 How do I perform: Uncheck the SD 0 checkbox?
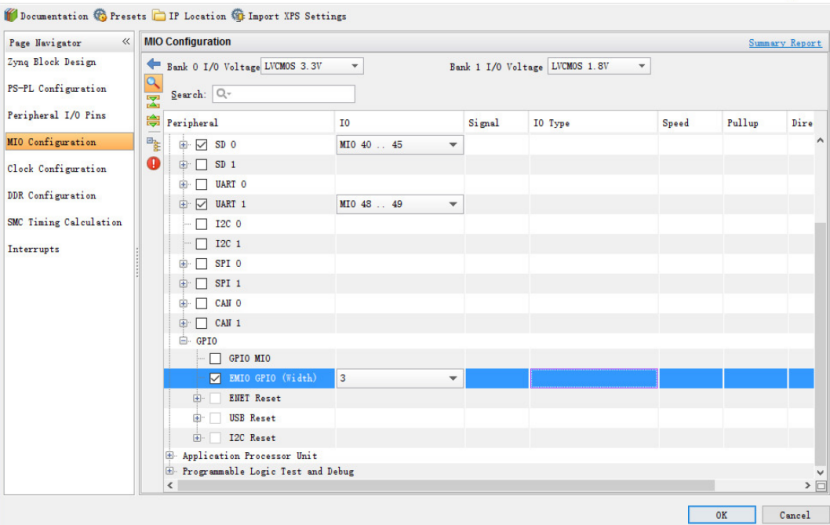pyautogui.click(x=201, y=144)
